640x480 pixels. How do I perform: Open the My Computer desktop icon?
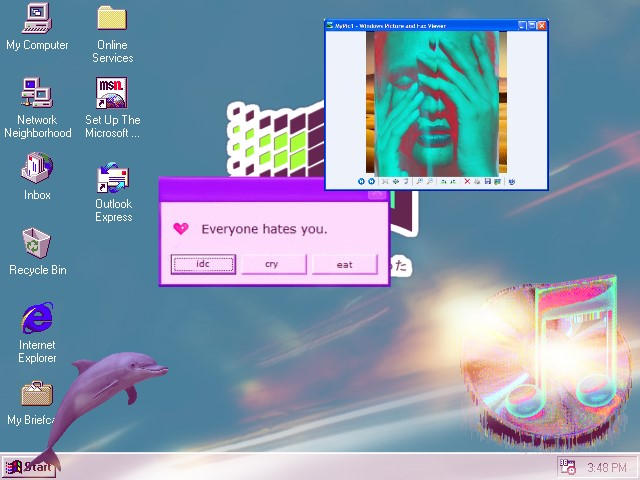[37, 27]
